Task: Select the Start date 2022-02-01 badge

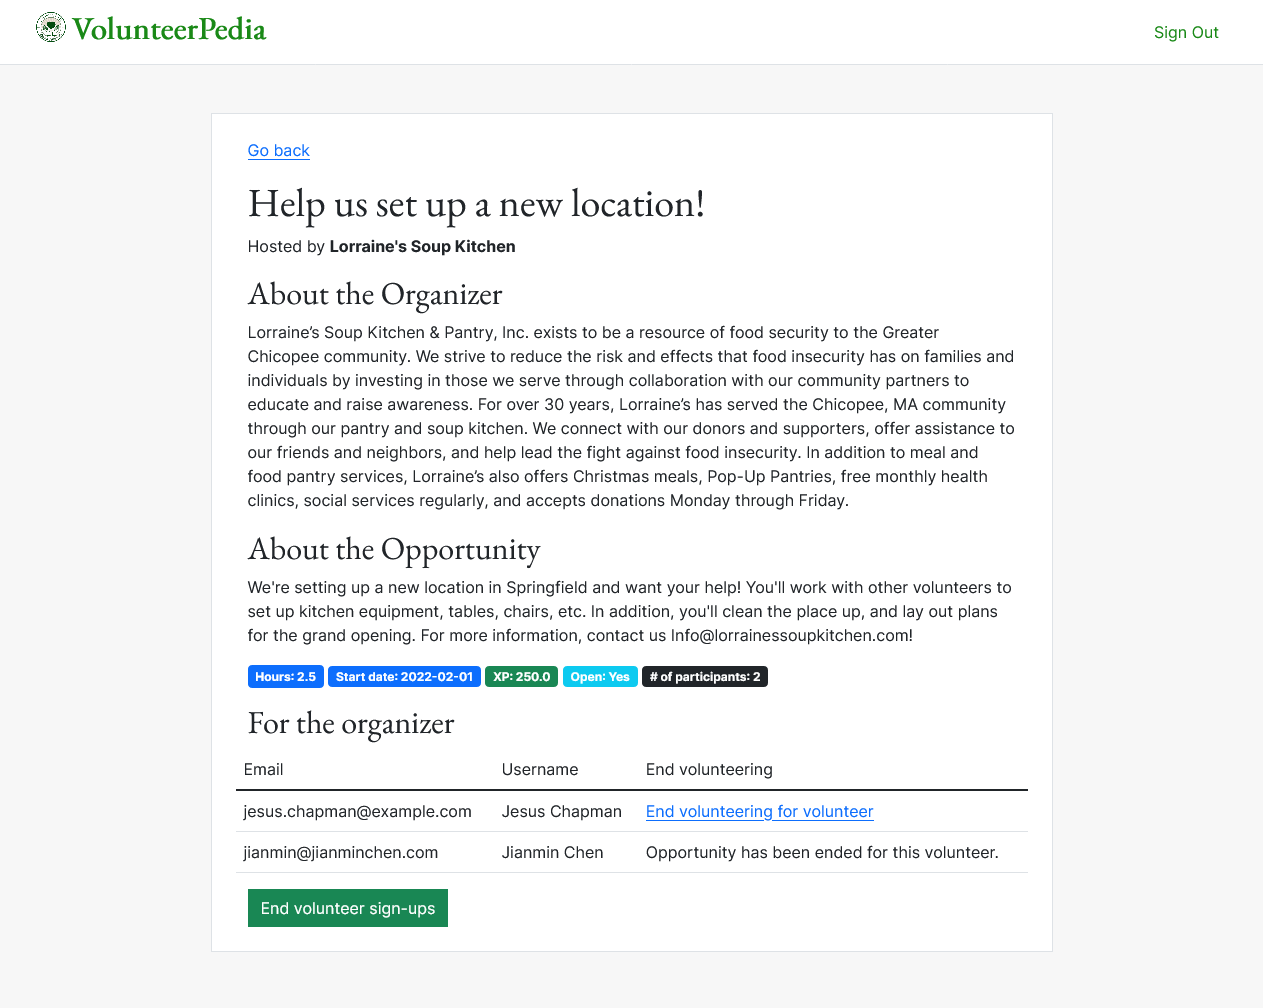Action: (x=404, y=677)
